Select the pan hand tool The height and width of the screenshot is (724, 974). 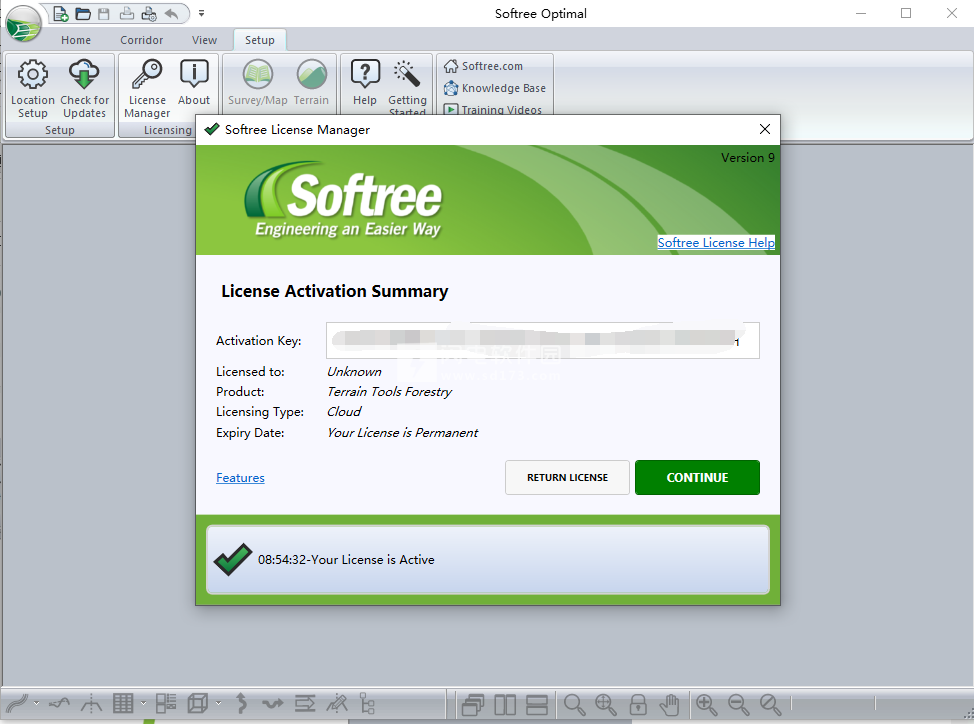click(x=670, y=705)
